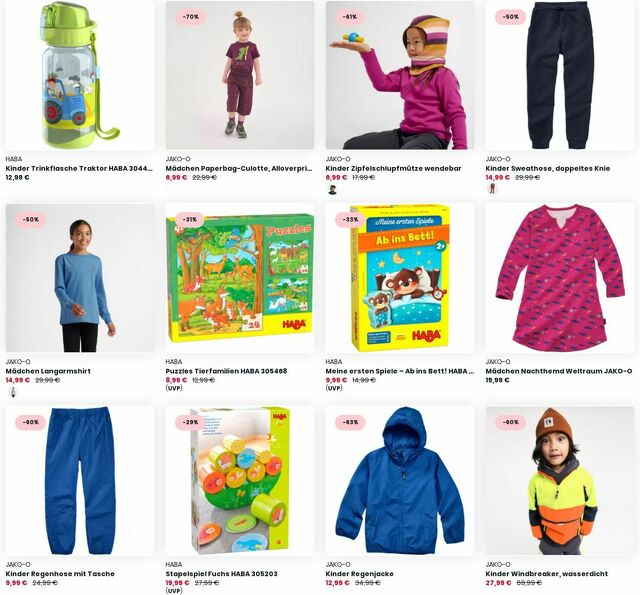Open the Kinder Trinkflasche Traktor HABA product link
This screenshot has height=595, width=640.
click(x=79, y=168)
